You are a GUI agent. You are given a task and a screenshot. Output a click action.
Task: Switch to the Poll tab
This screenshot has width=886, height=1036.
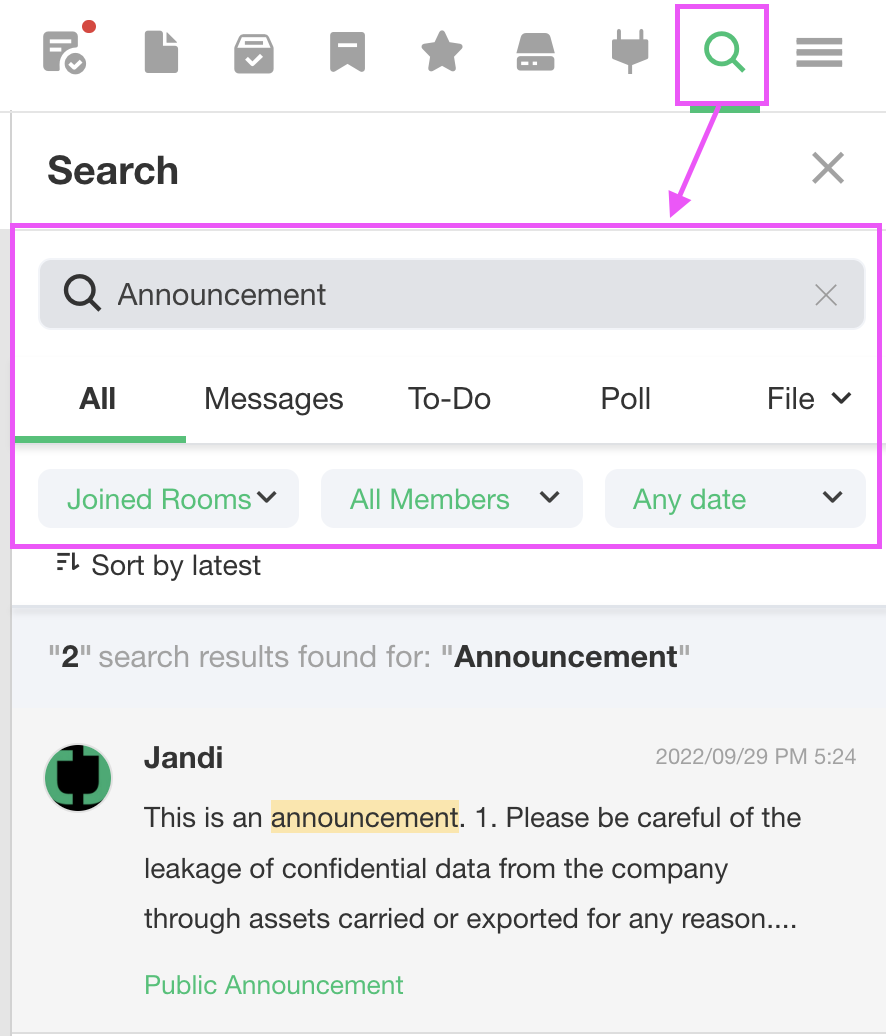(x=626, y=399)
